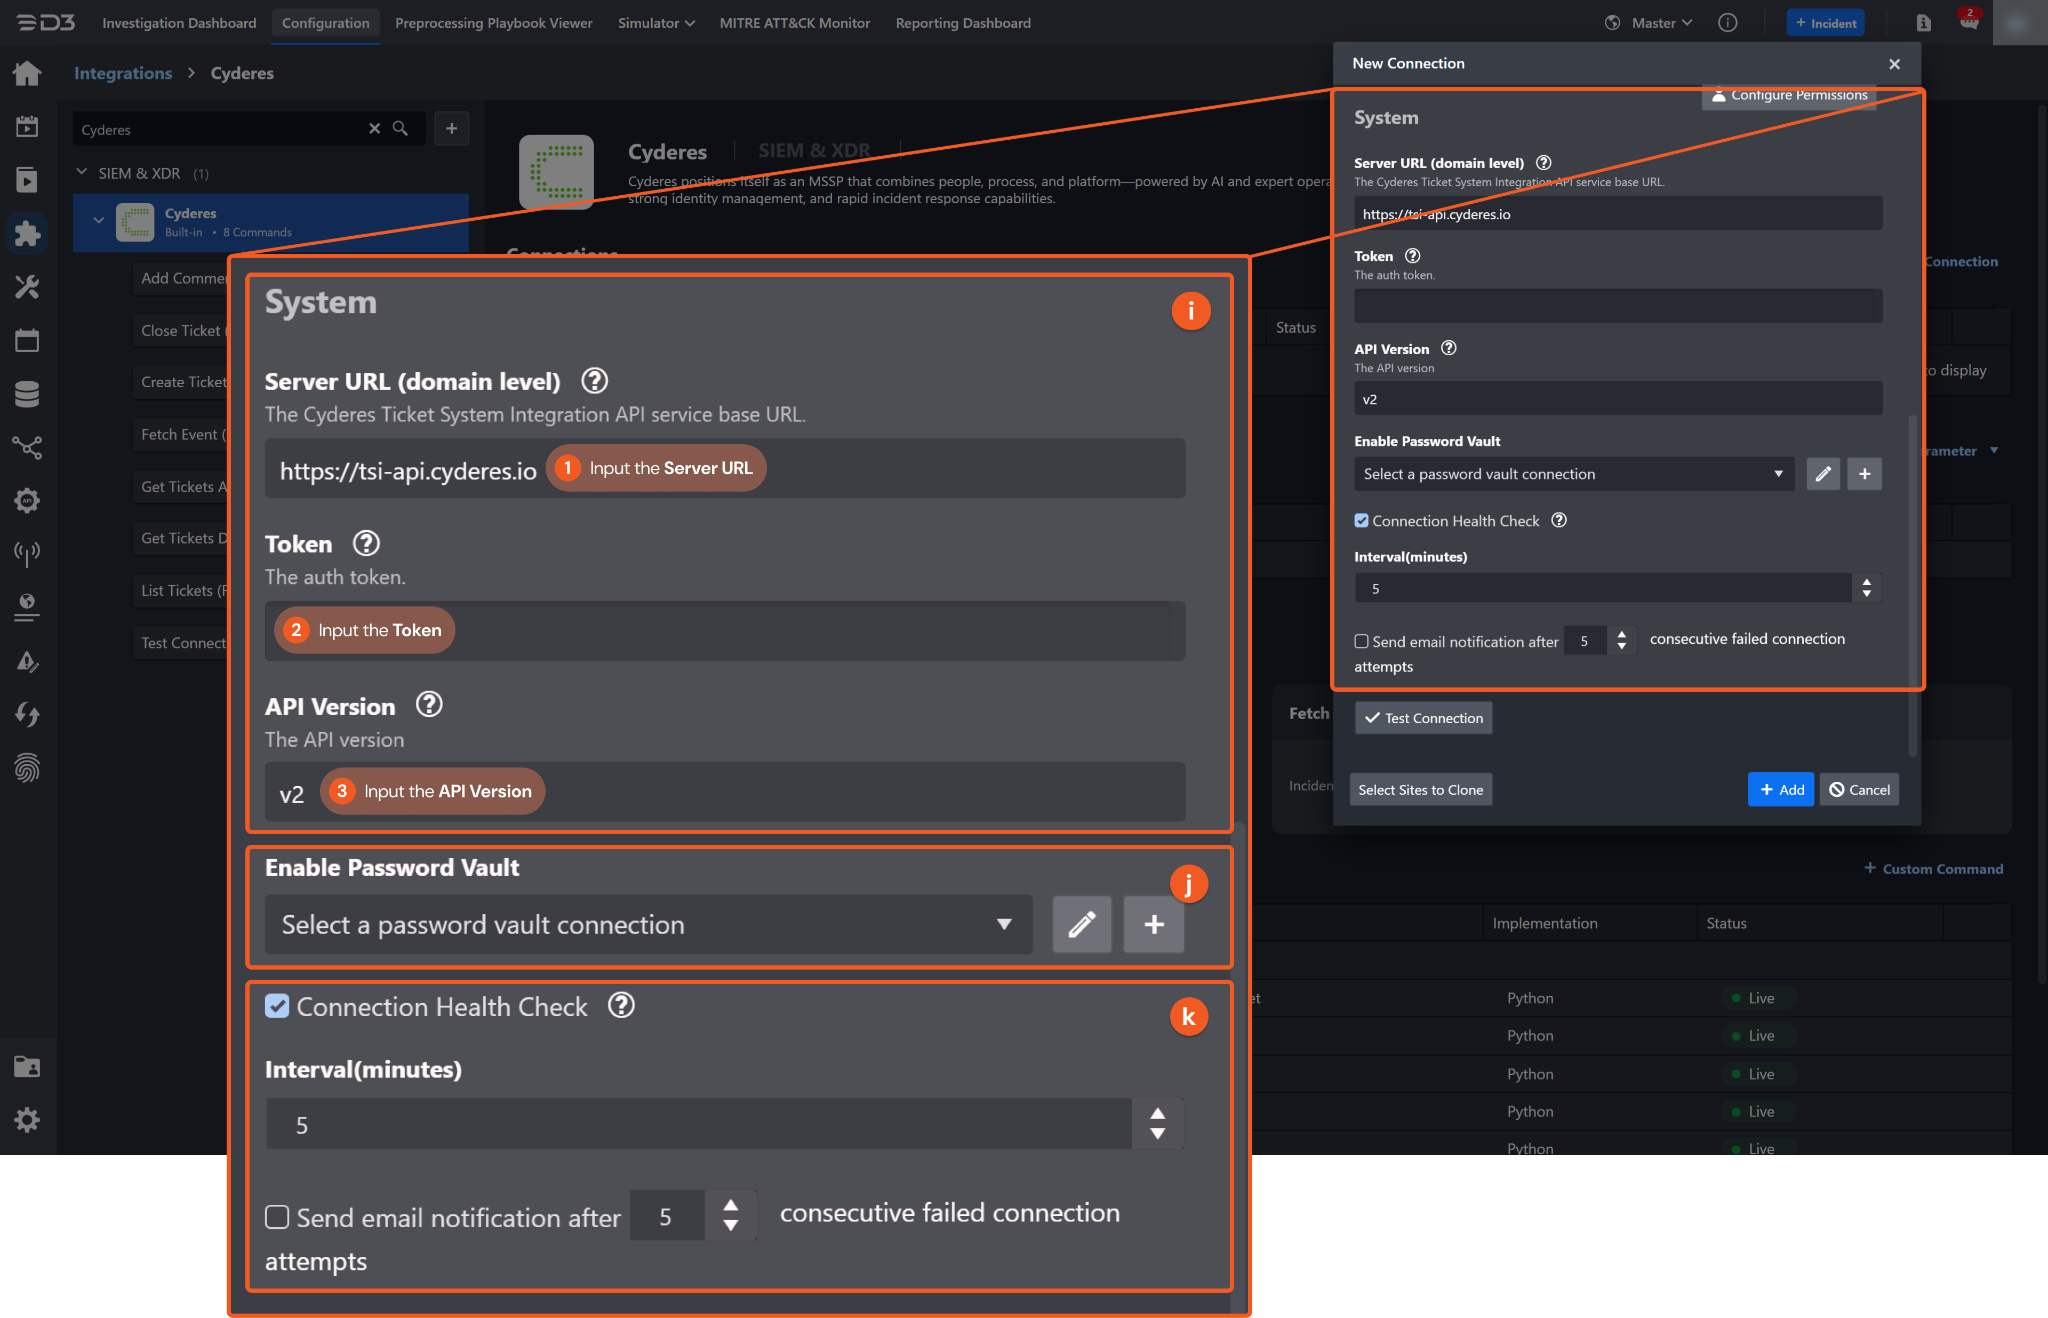The image size is (2048, 1318).
Task: Collapse the SIEM & XDR category
Action: point(82,173)
